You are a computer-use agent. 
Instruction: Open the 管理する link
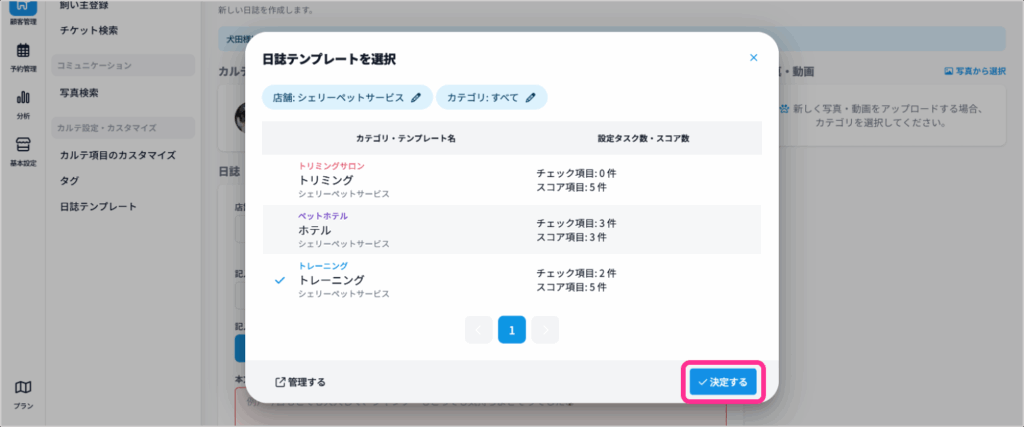pyautogui.click(x=300, y=382)
